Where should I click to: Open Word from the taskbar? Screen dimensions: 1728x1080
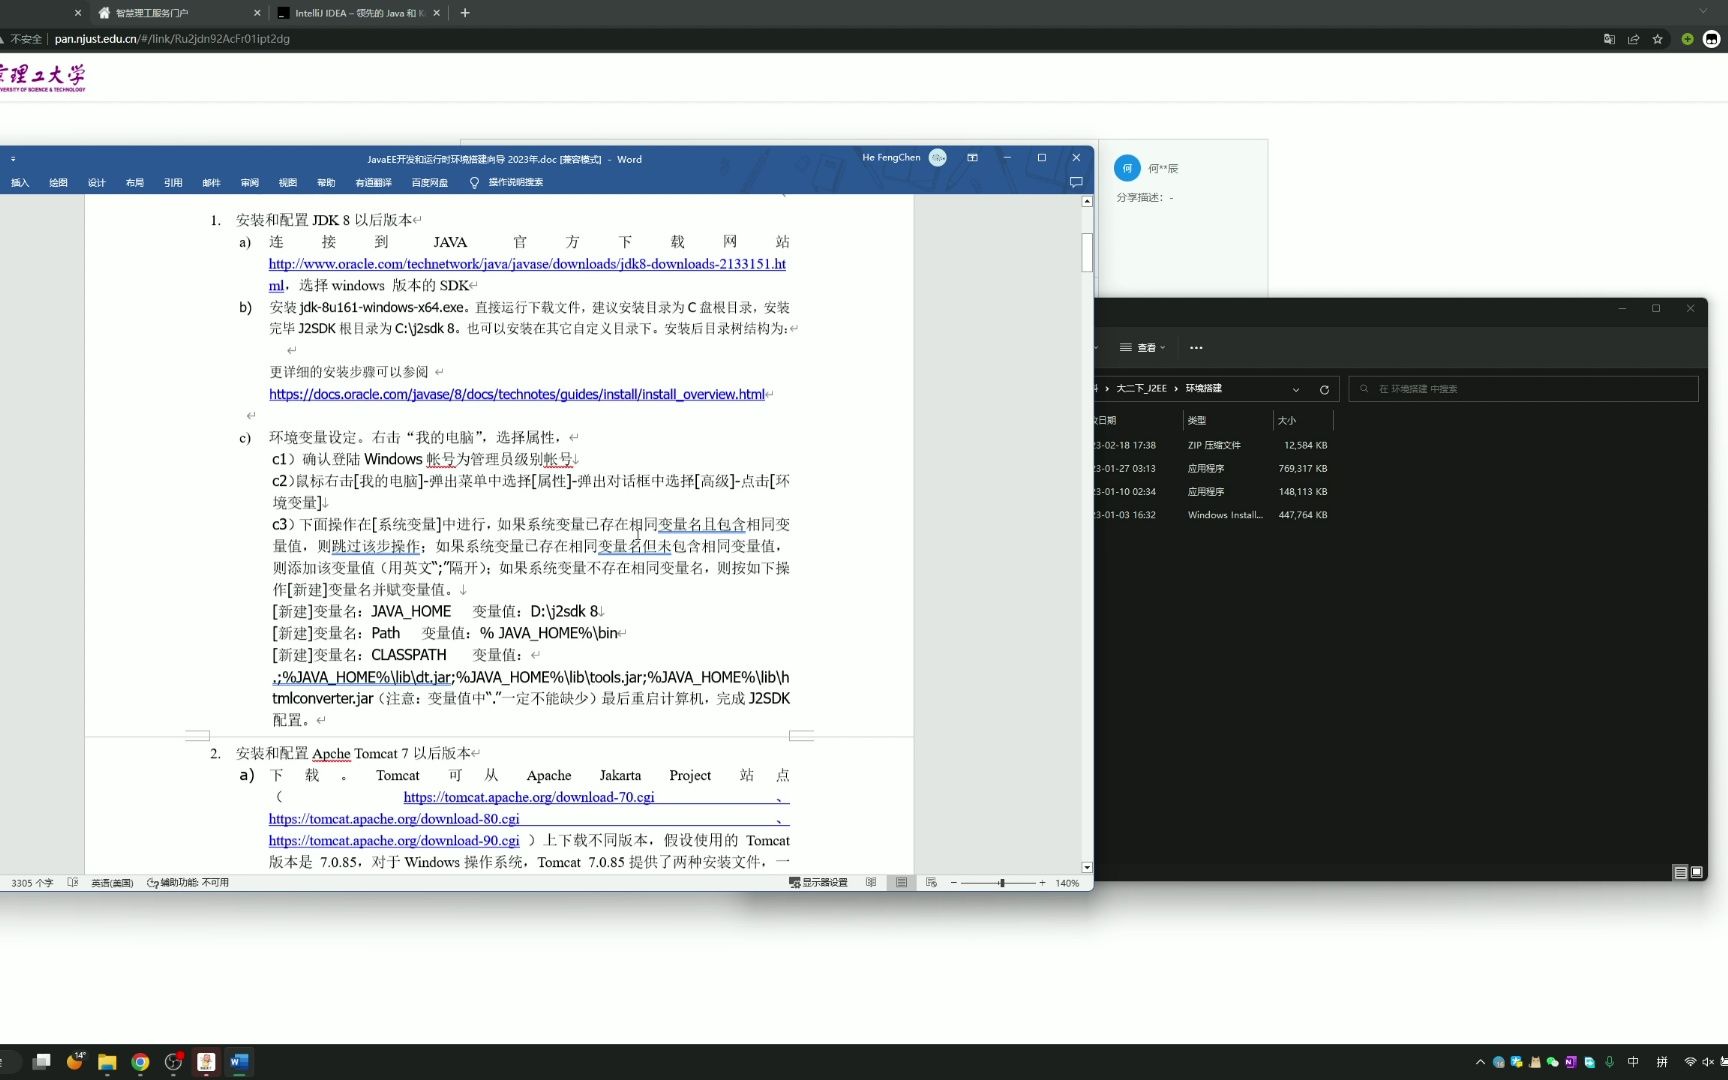click(x=239, y=1062)
